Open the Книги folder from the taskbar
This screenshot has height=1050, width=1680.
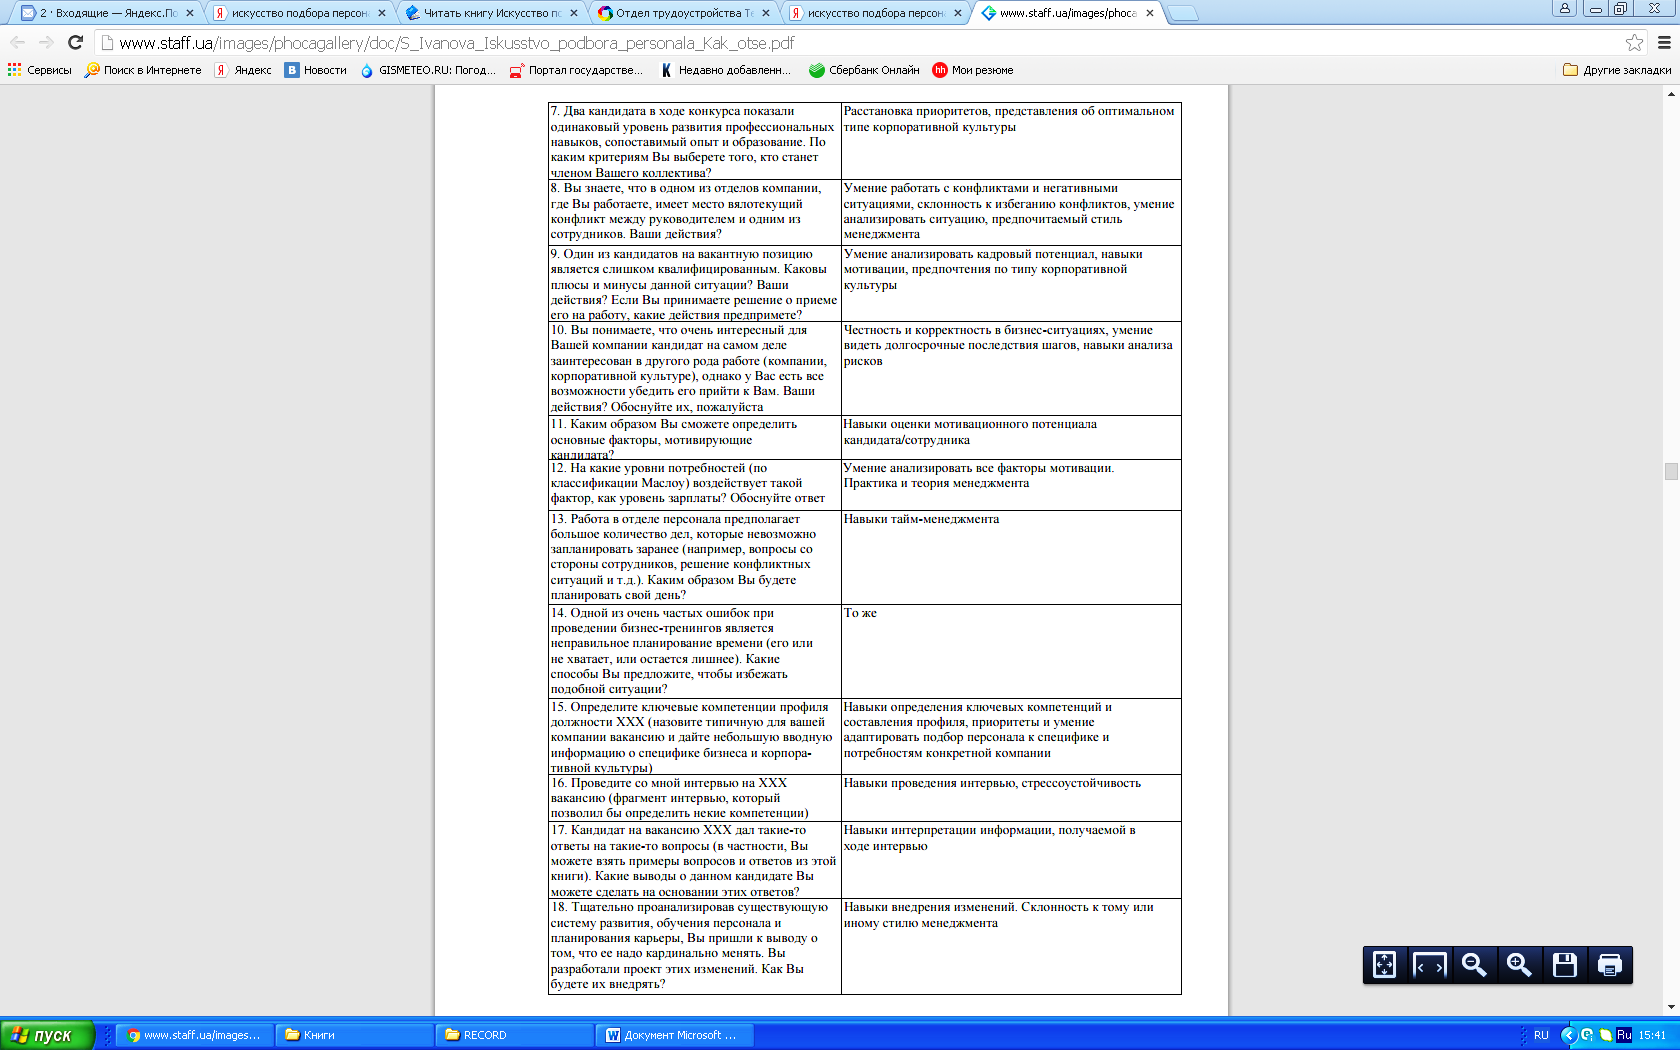[354, 1035]
